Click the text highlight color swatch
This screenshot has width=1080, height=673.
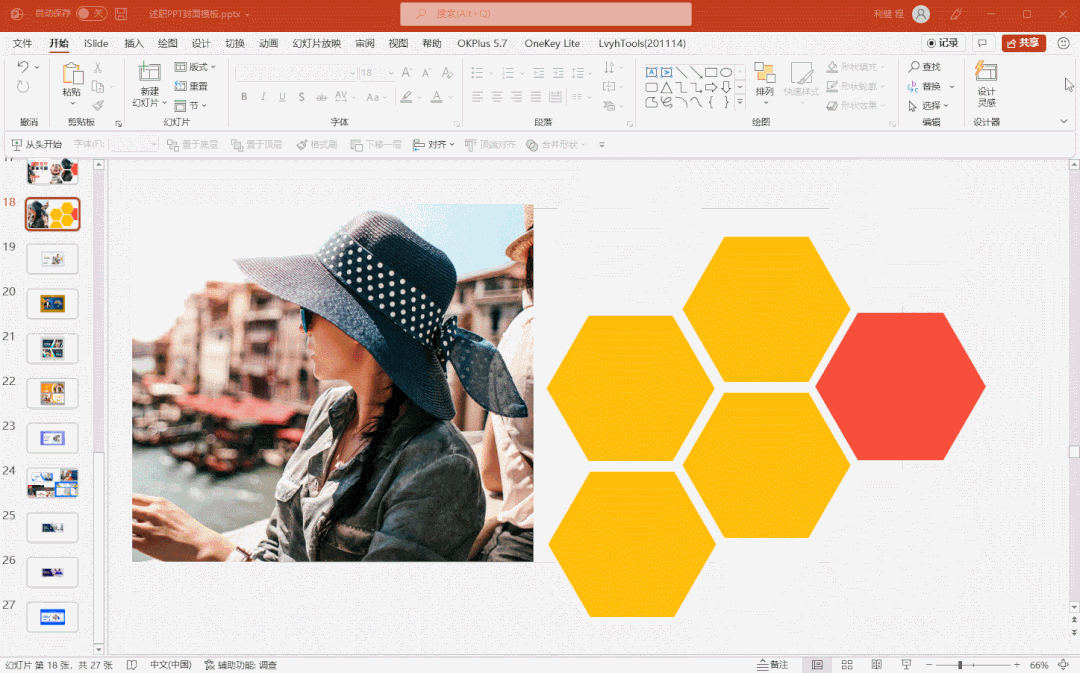point(406,97)
